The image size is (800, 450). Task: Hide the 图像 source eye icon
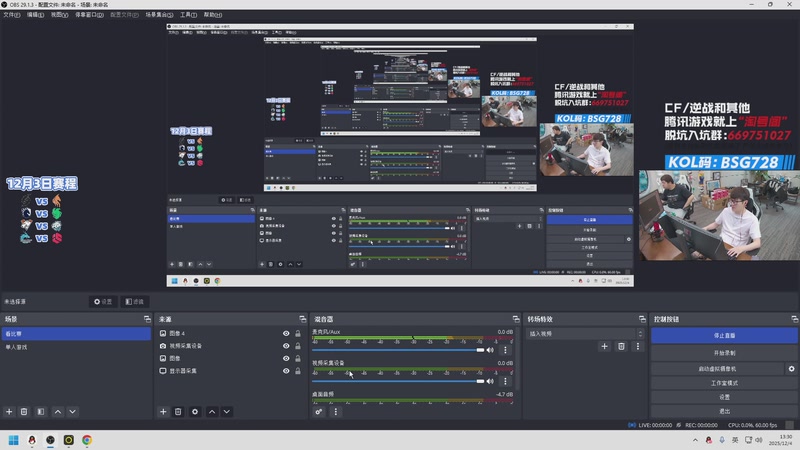pyautogui.click(x=286, y=358)
